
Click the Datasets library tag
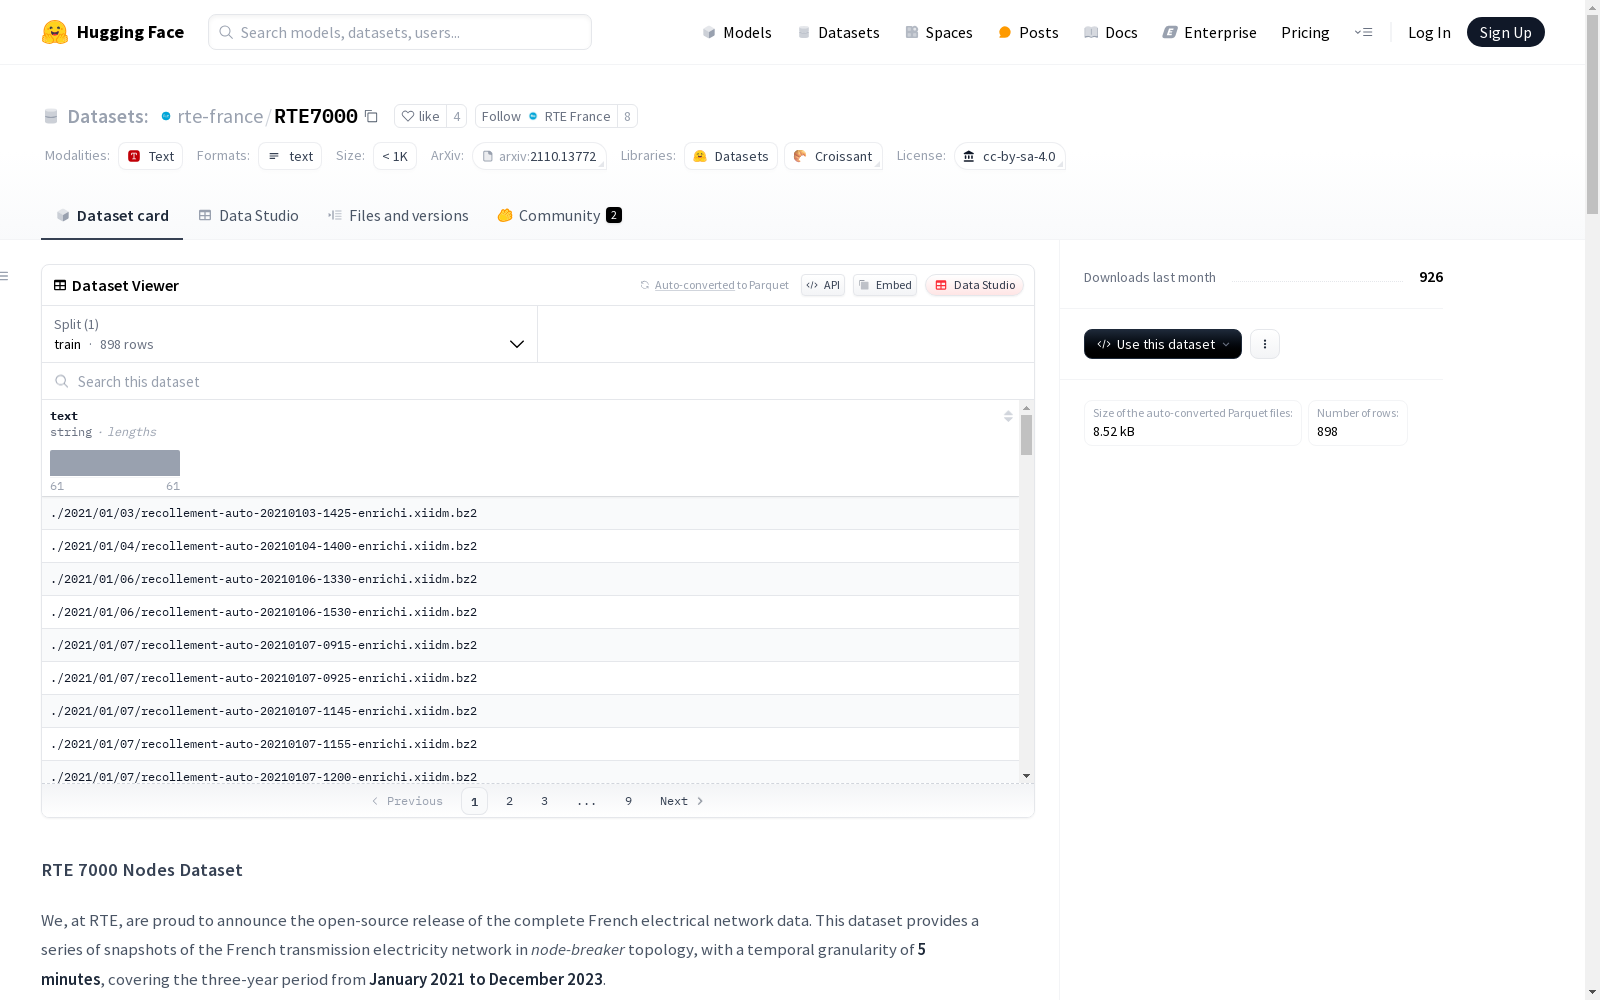(x=731, y=156)
